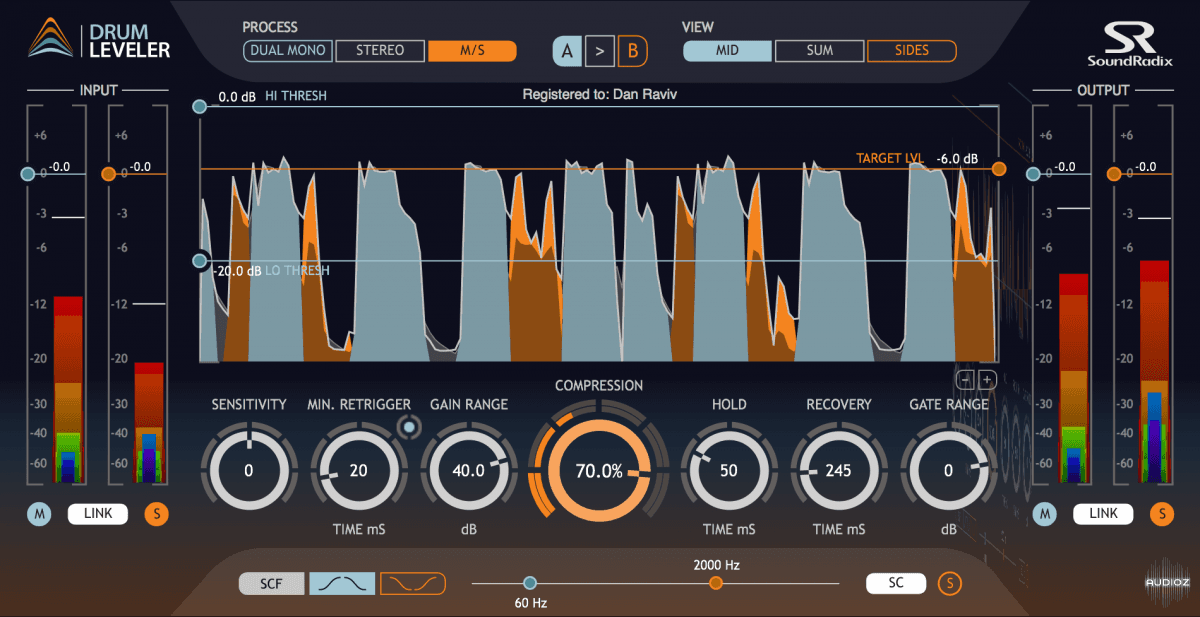Select M/S process mode

(x=472, y=51)
